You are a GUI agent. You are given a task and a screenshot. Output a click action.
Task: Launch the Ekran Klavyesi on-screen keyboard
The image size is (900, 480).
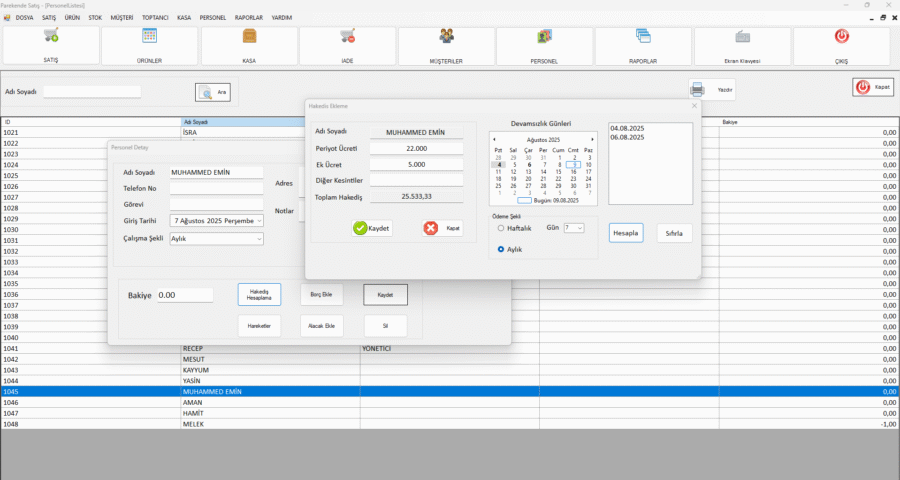[742, 37]
